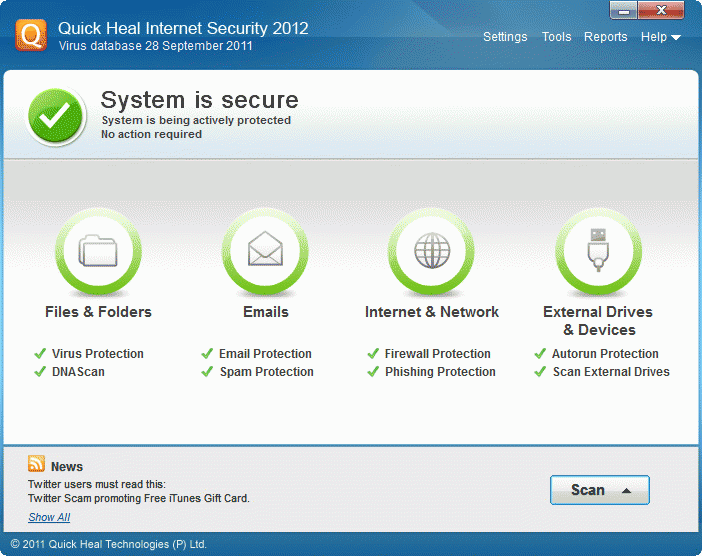Click the Email Protection green checkmark

pos(207,354)
